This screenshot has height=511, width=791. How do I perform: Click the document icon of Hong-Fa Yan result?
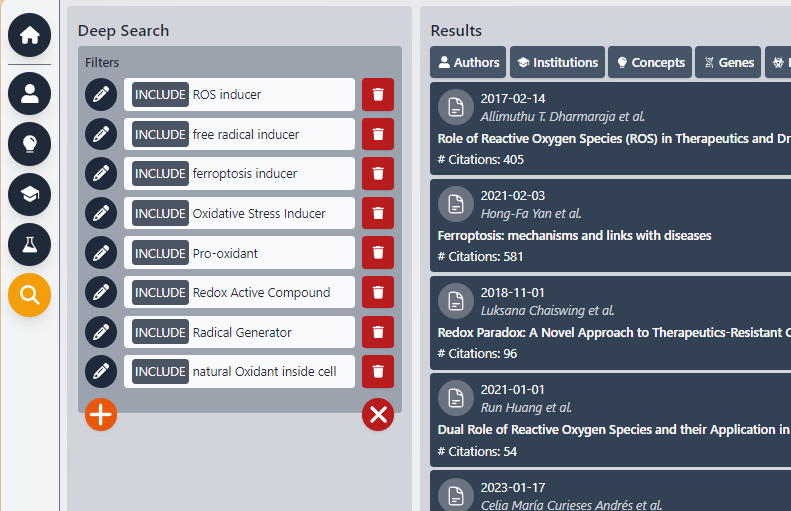pyautogui.click(x=456, y=204)
